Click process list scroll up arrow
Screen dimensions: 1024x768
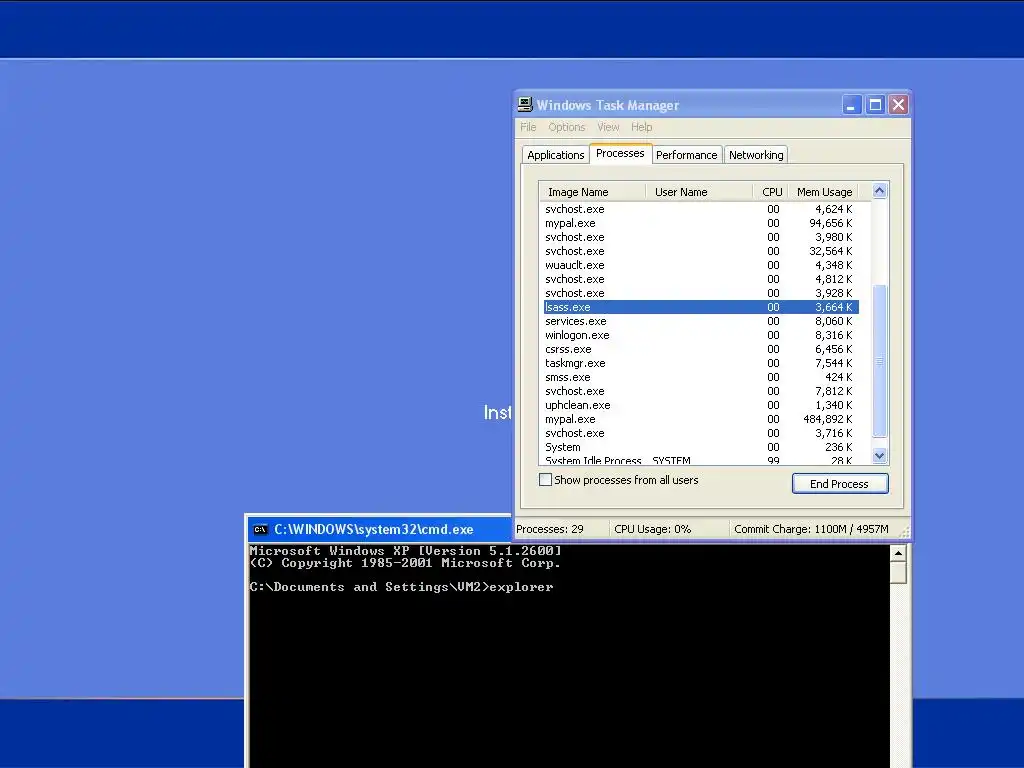tap(880, 191)
